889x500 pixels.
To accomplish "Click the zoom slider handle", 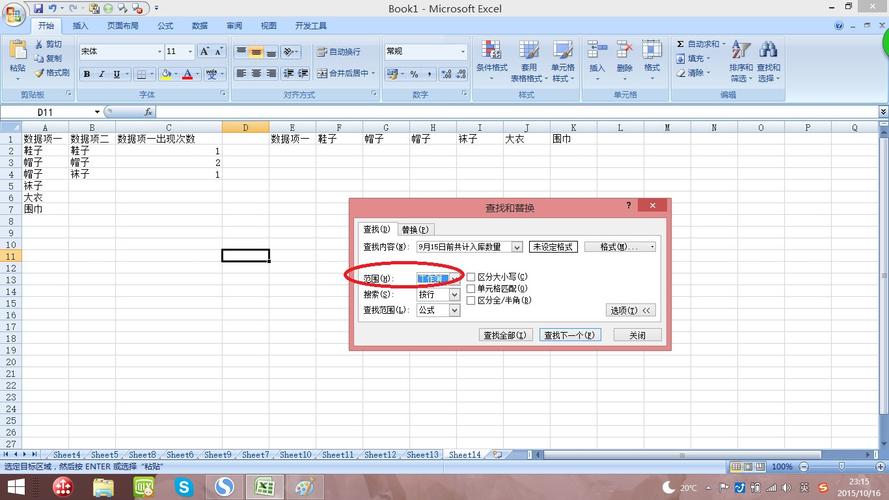I will click(x=842, y=467).
